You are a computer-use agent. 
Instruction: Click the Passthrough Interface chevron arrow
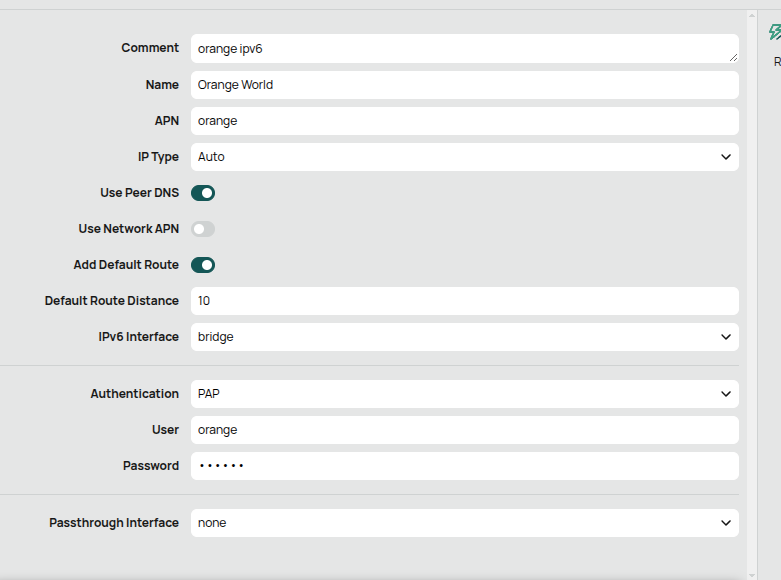726,523
